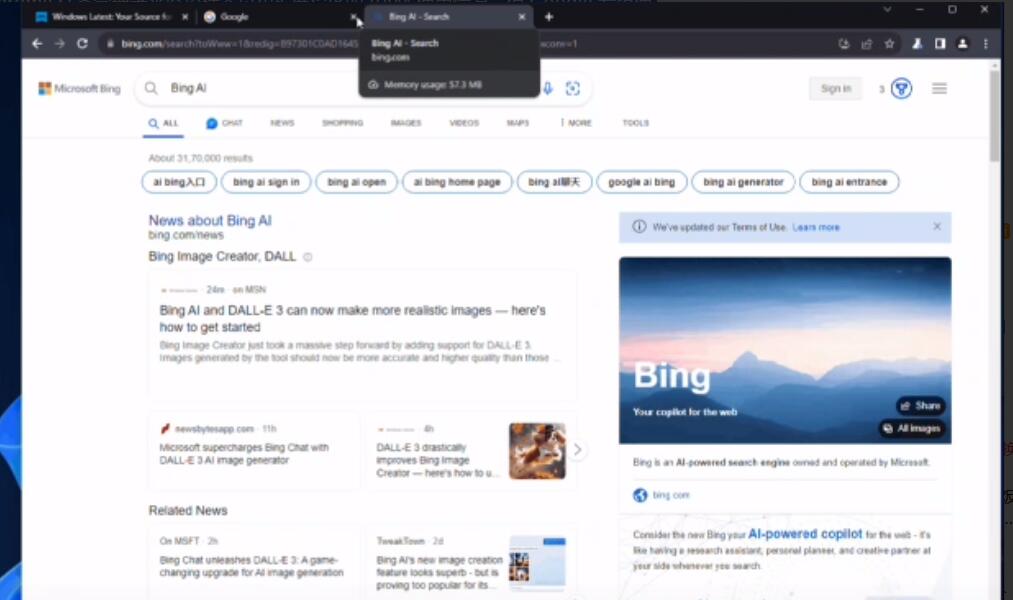The image size is (1013, 600).
Task: Click the 'AI-powered copilot' link
Action: pos(805,534)
